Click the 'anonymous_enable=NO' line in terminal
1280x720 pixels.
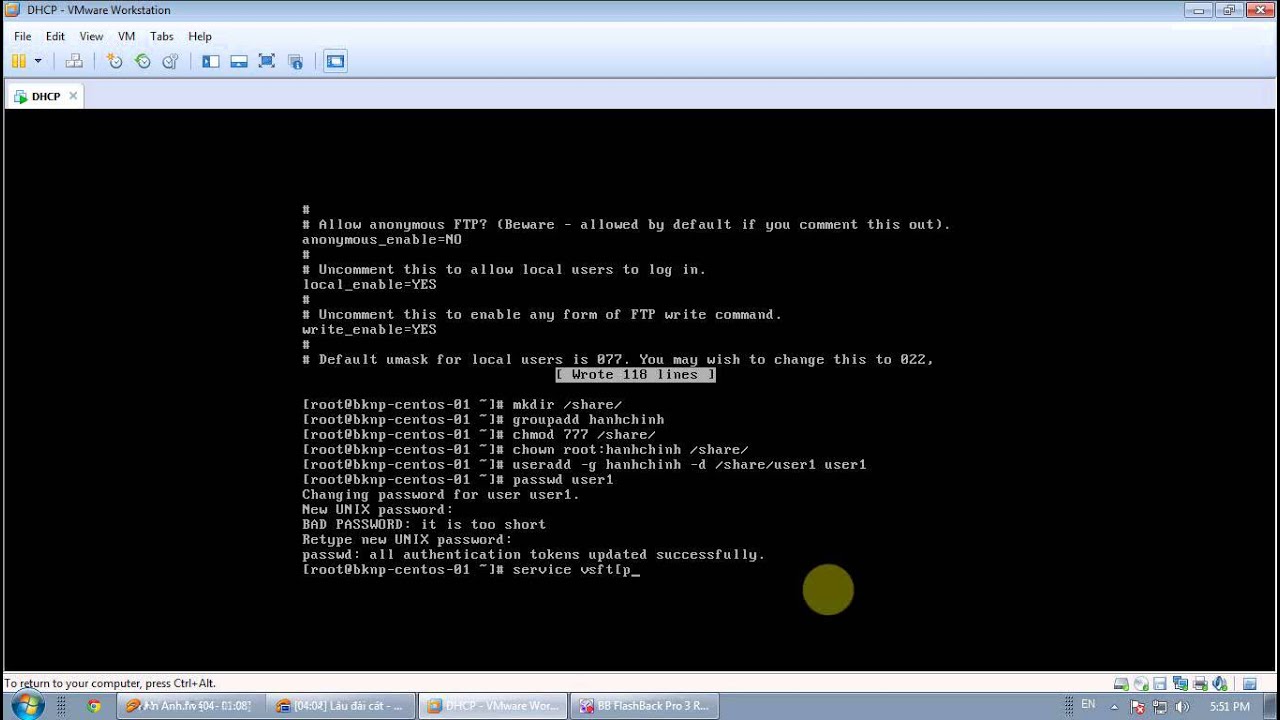[x=382, y=240]
